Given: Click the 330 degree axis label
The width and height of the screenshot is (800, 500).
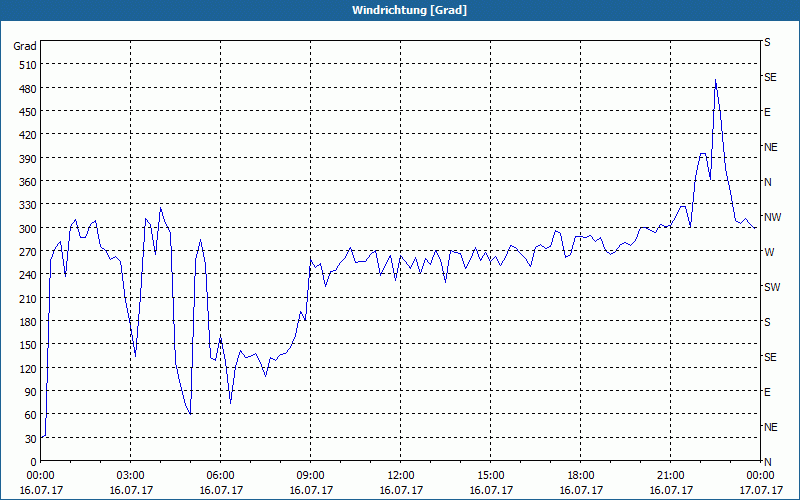Looking at the screenshot, I should click(x=28, y=205).
